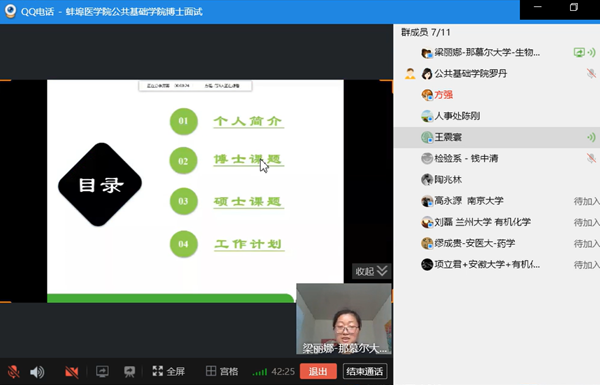The width and height of the screenshot is (600, 385).
Task: Collapse video thumbnails with 收起
Action: tap(371, 271)
